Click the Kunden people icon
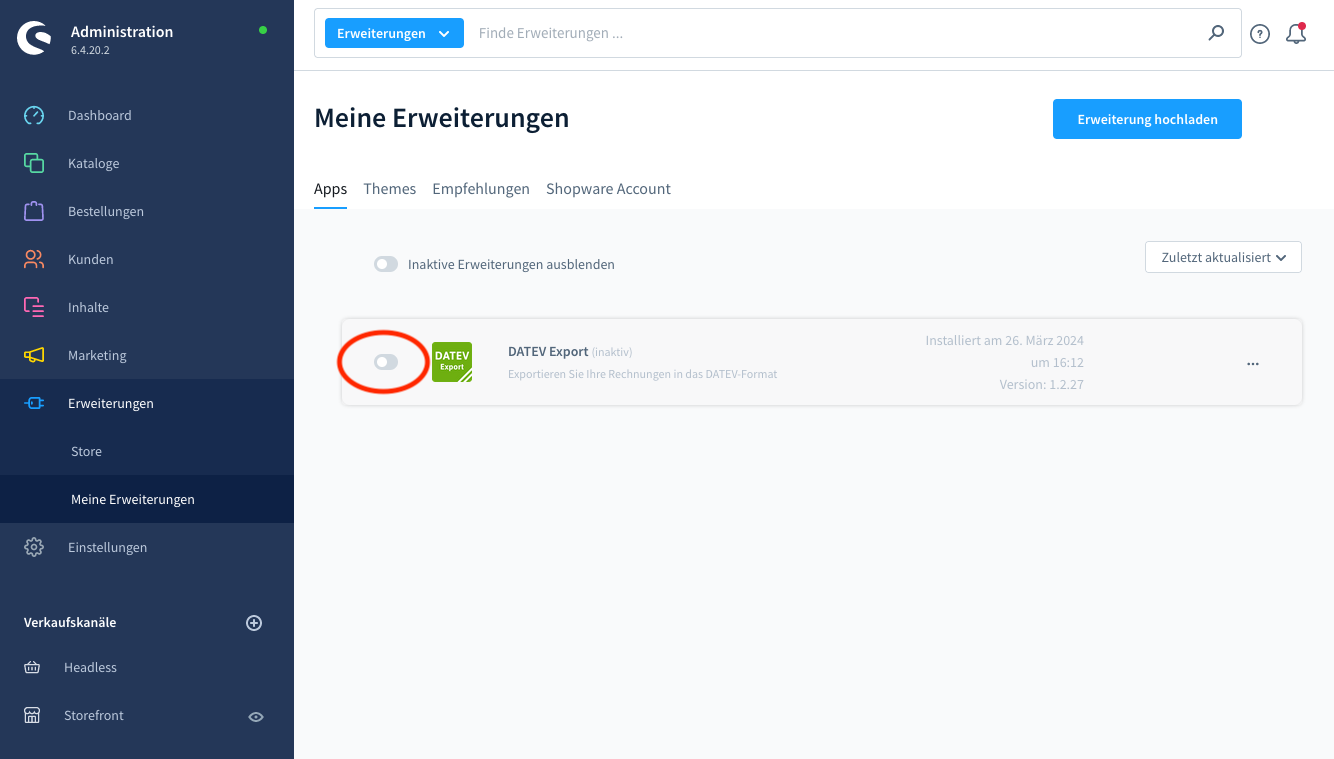1334x759 pixels. click(34, 259)
